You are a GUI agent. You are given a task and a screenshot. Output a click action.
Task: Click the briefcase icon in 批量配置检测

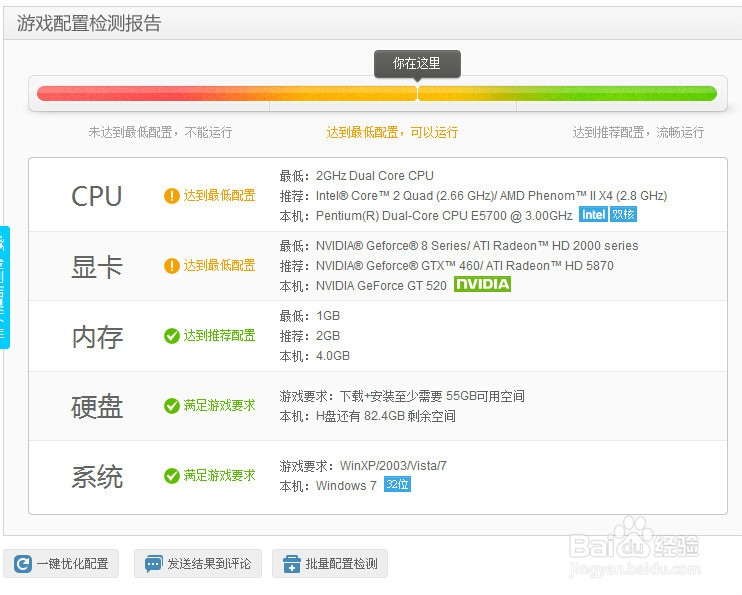(292, 564)
